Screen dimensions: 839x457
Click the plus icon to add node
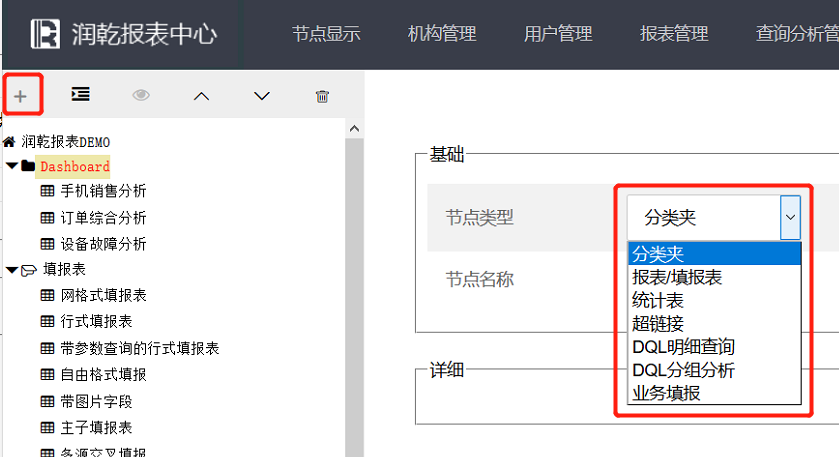[20, 96]
